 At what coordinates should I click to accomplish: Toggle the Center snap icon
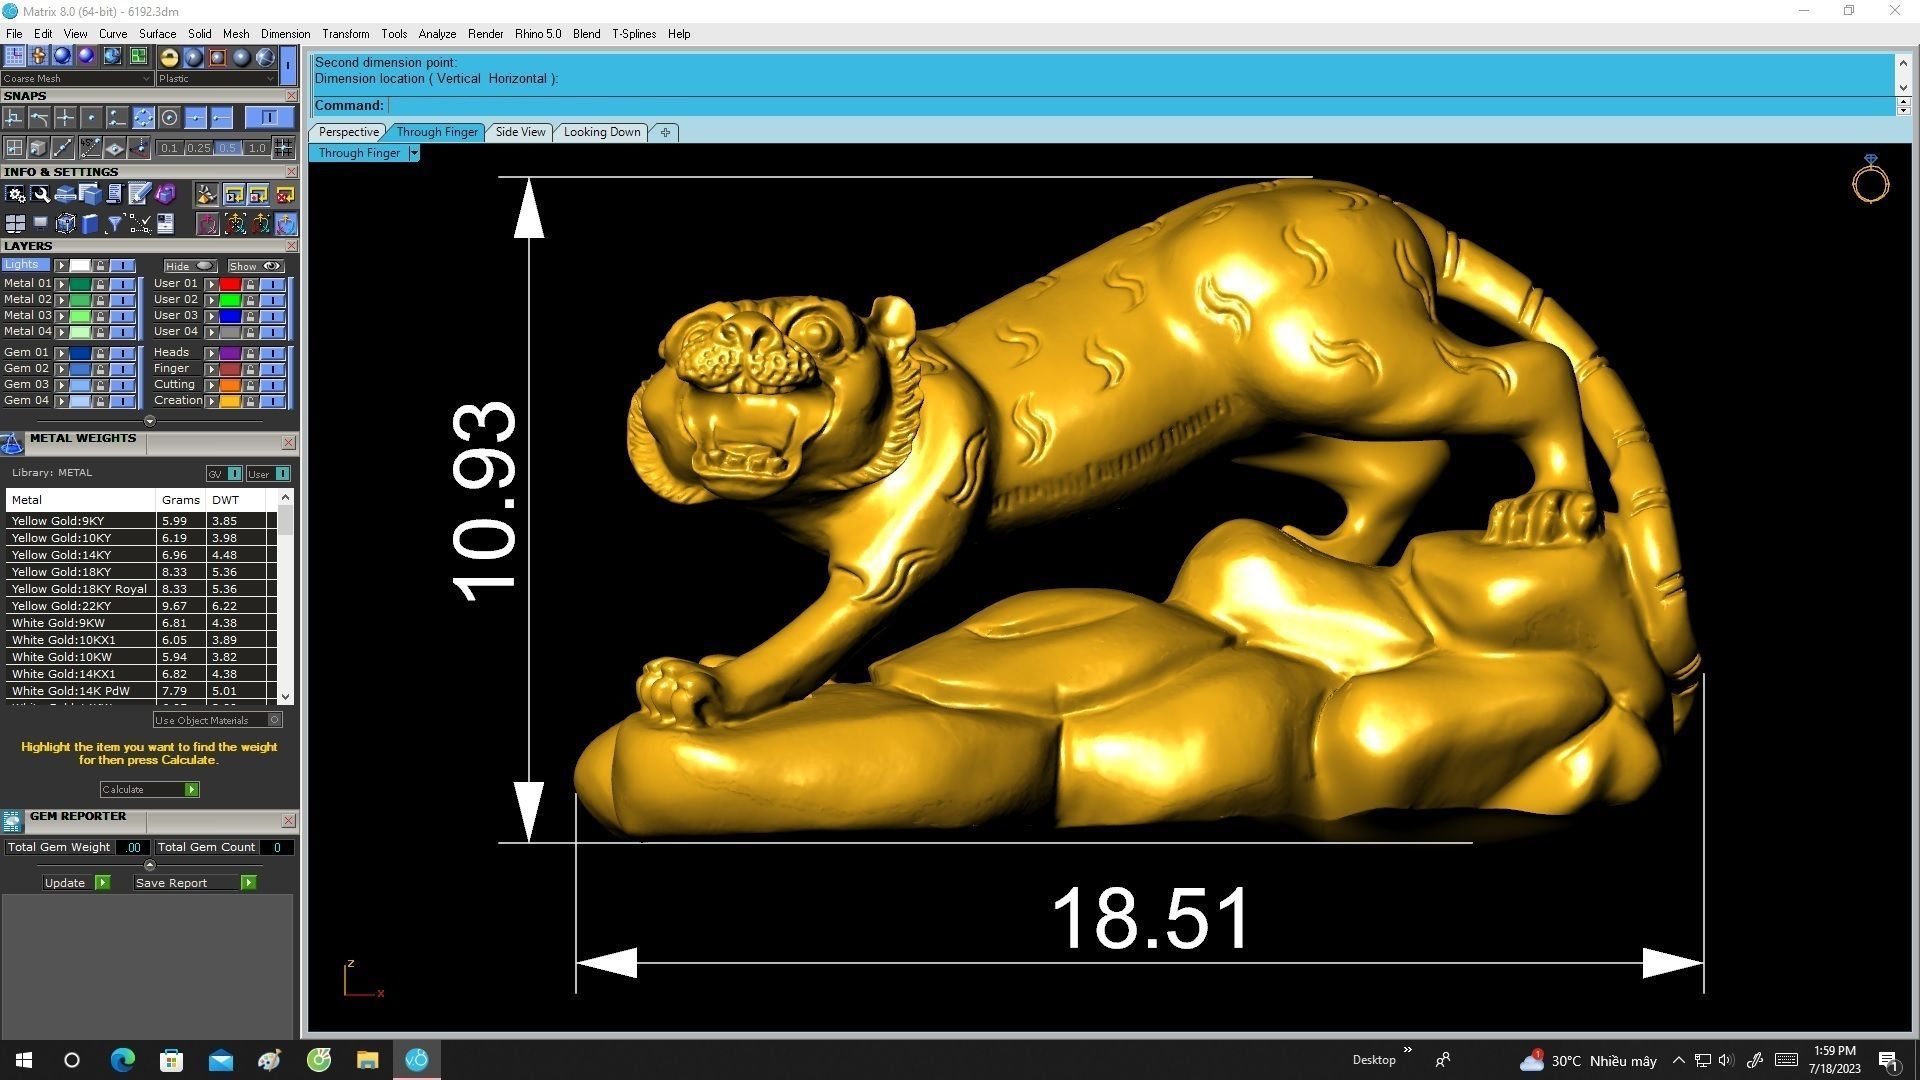click(169, 118)
